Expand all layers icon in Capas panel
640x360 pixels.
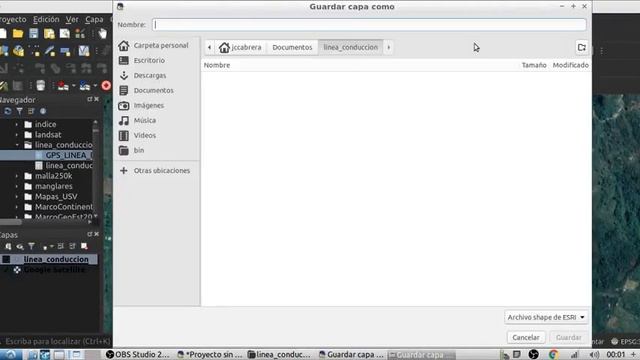coord(60,246)
